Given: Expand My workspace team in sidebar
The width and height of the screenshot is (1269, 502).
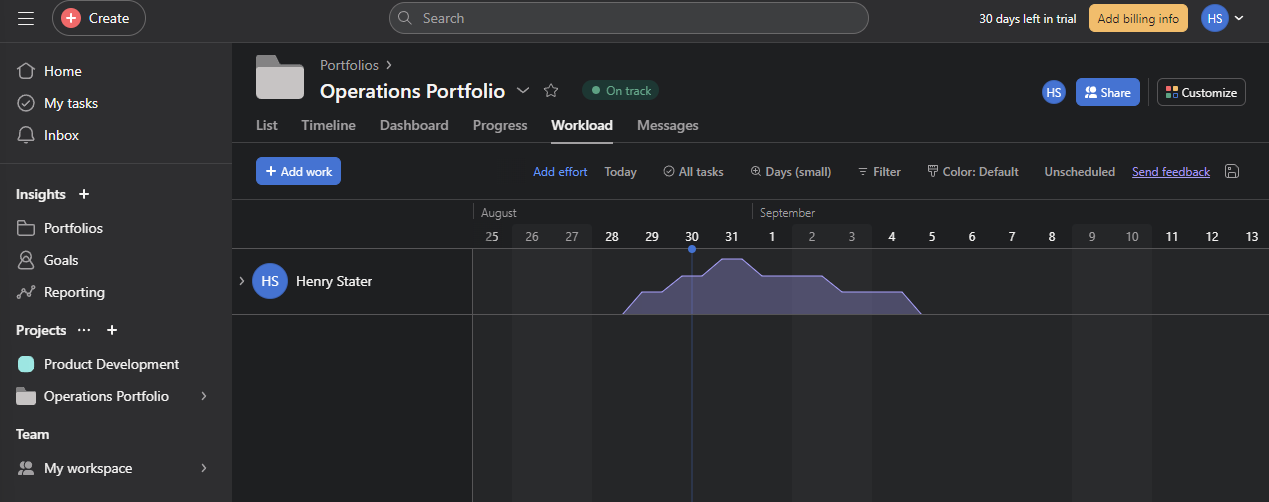Looking at the screenshot, I should coord(204,468).
